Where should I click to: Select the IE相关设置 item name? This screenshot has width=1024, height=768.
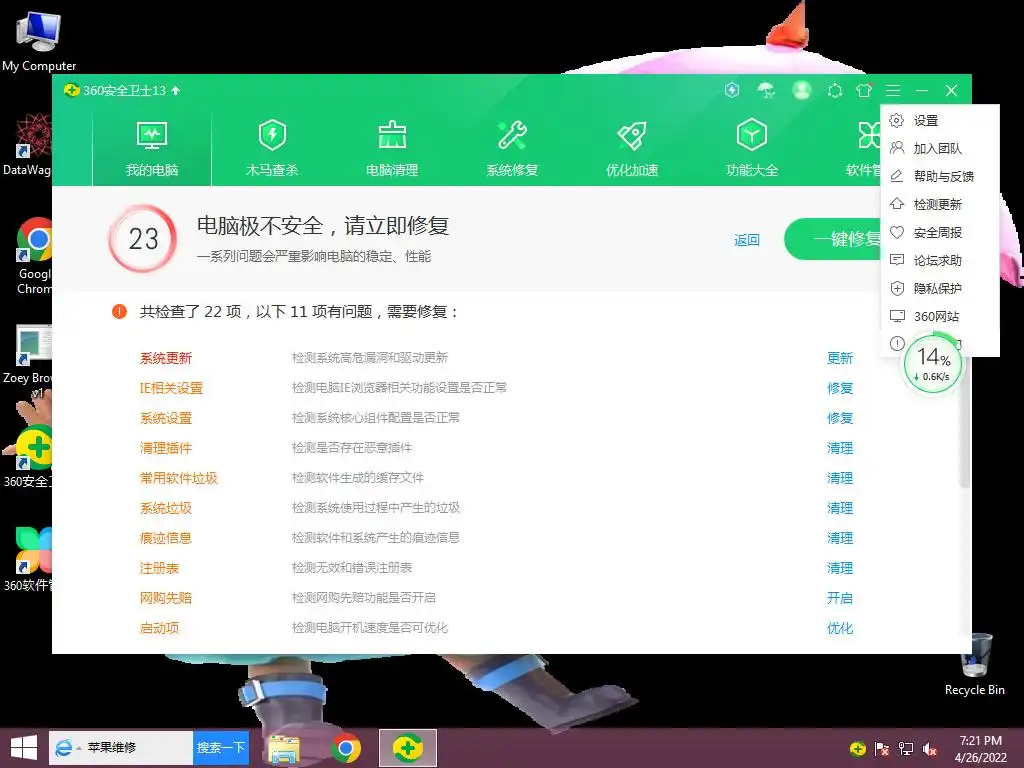click(x=171, y=388)
